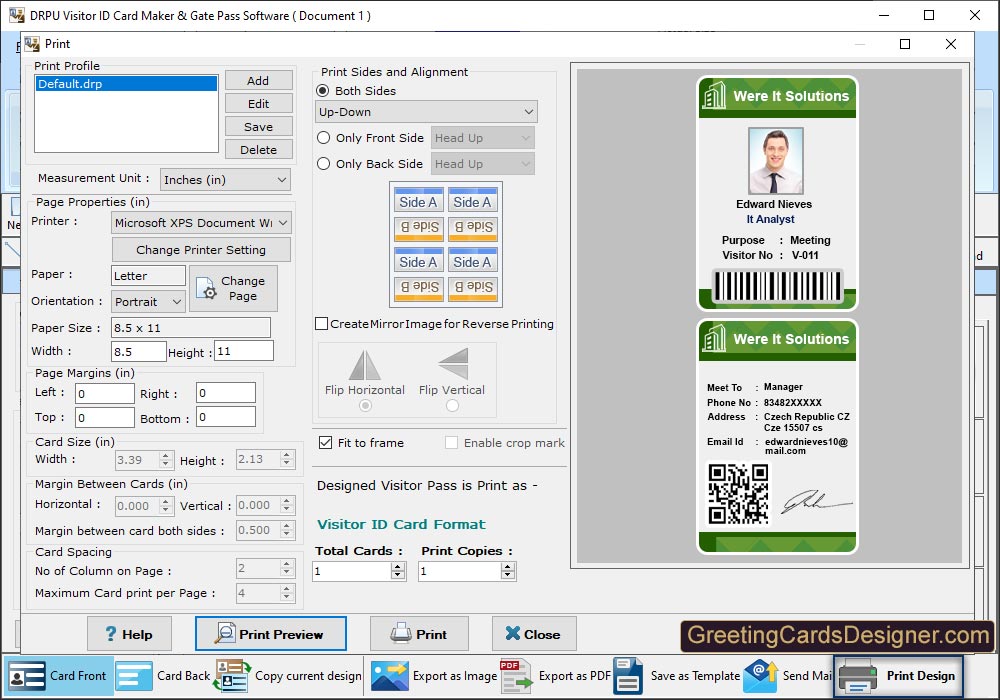The image size is (1000, 700).
Task: Click Change Printer Setting
Action: (x=201, y=249)
